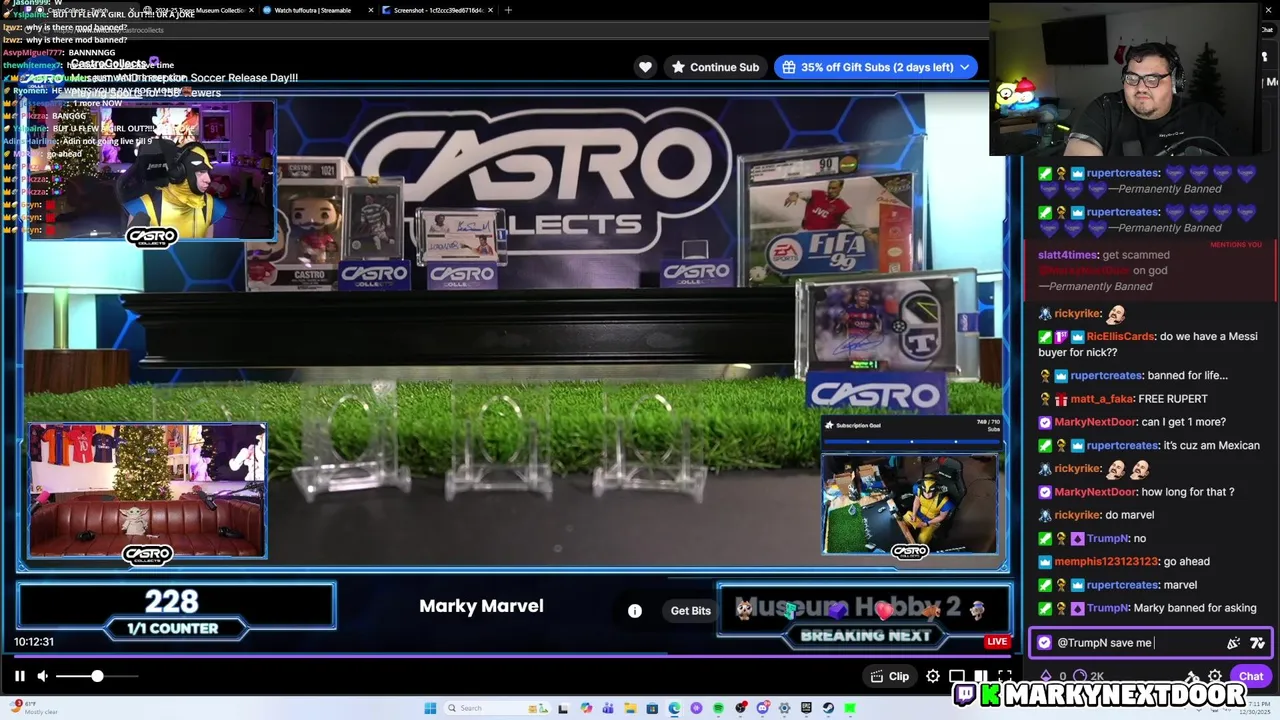This screenshot has width=1280, height=720.
Task: Open Spotify from the taskbar
Action: 718,708
